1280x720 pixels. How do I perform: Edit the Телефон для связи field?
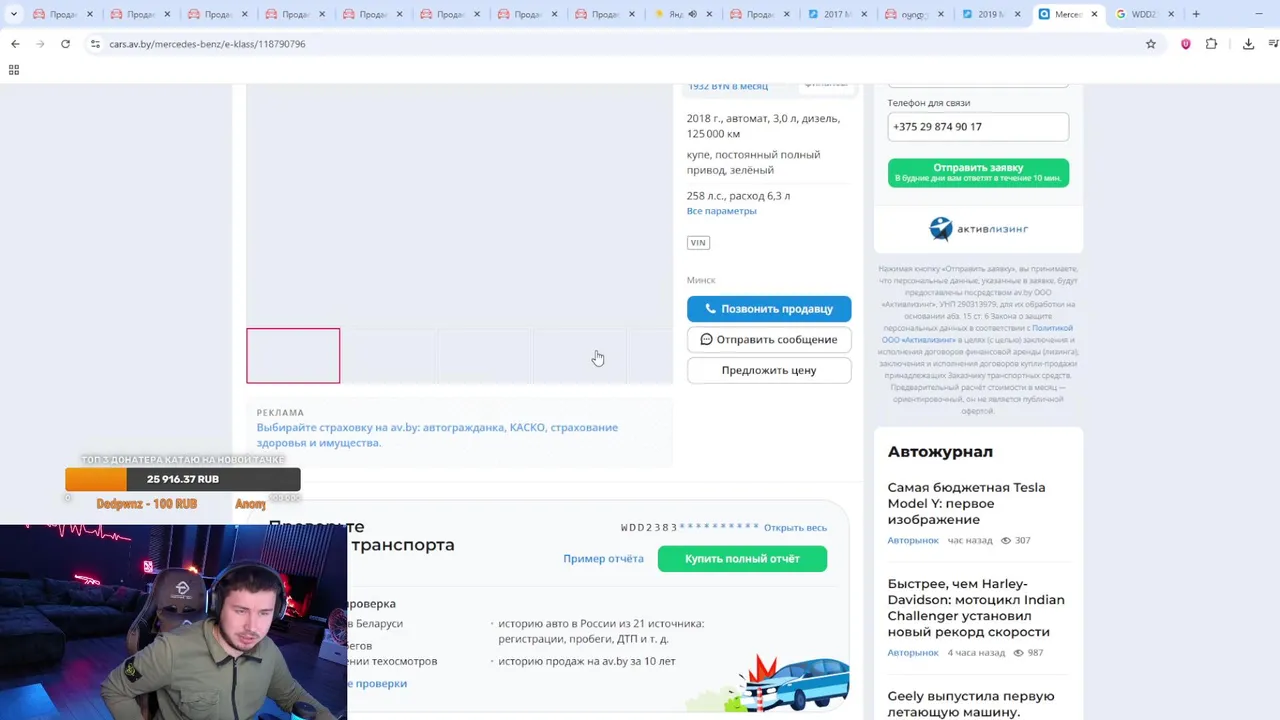point(978,127)
